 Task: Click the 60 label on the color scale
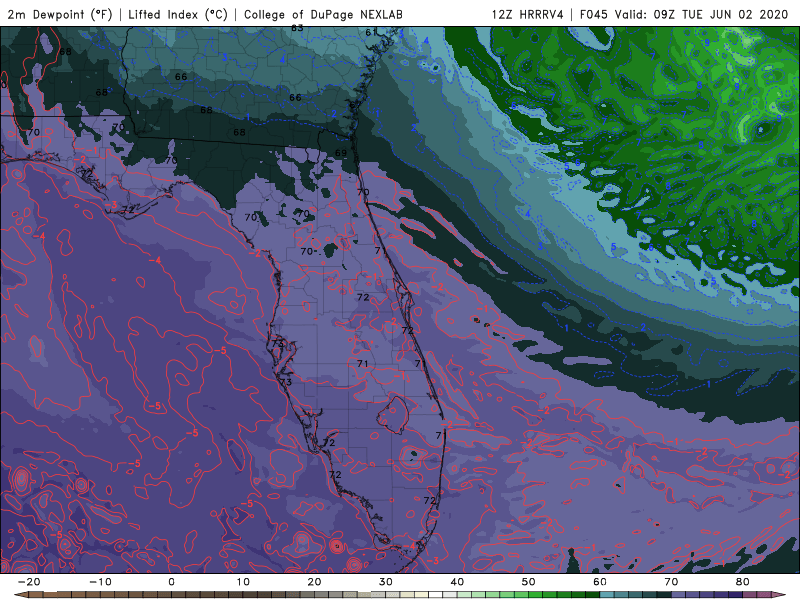tap(600, 582)
